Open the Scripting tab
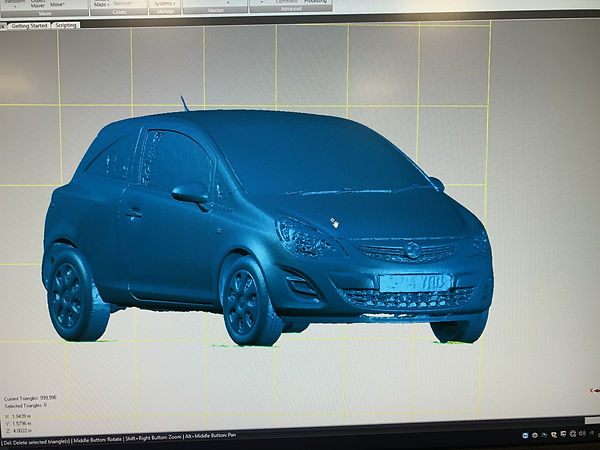The width and height of the screenshot is (600, 450). [66, 25]
